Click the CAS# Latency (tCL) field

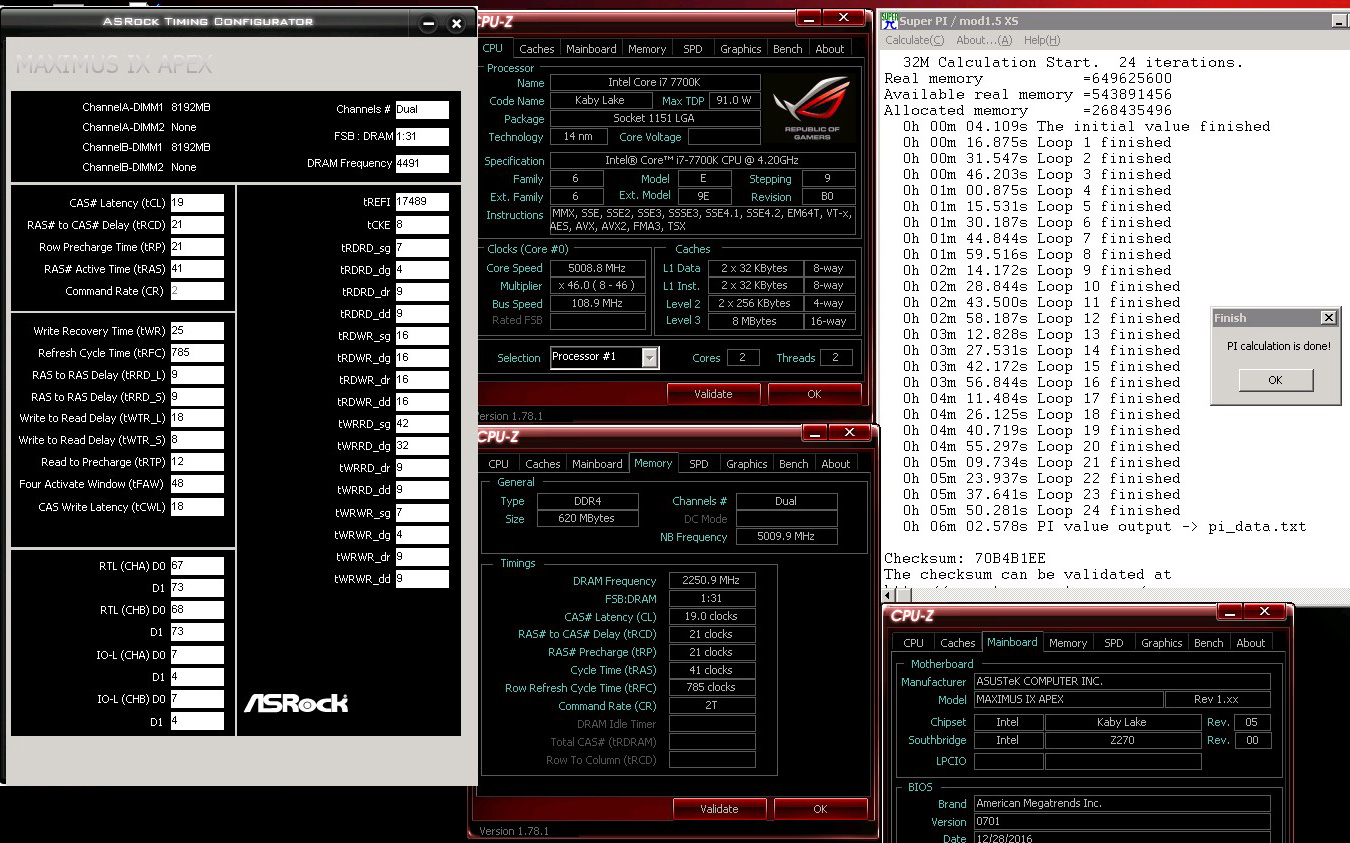point(197,203)
